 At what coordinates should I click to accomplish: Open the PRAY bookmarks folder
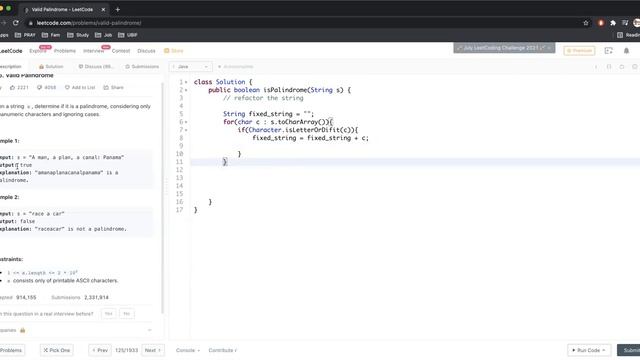coord(25,35)
